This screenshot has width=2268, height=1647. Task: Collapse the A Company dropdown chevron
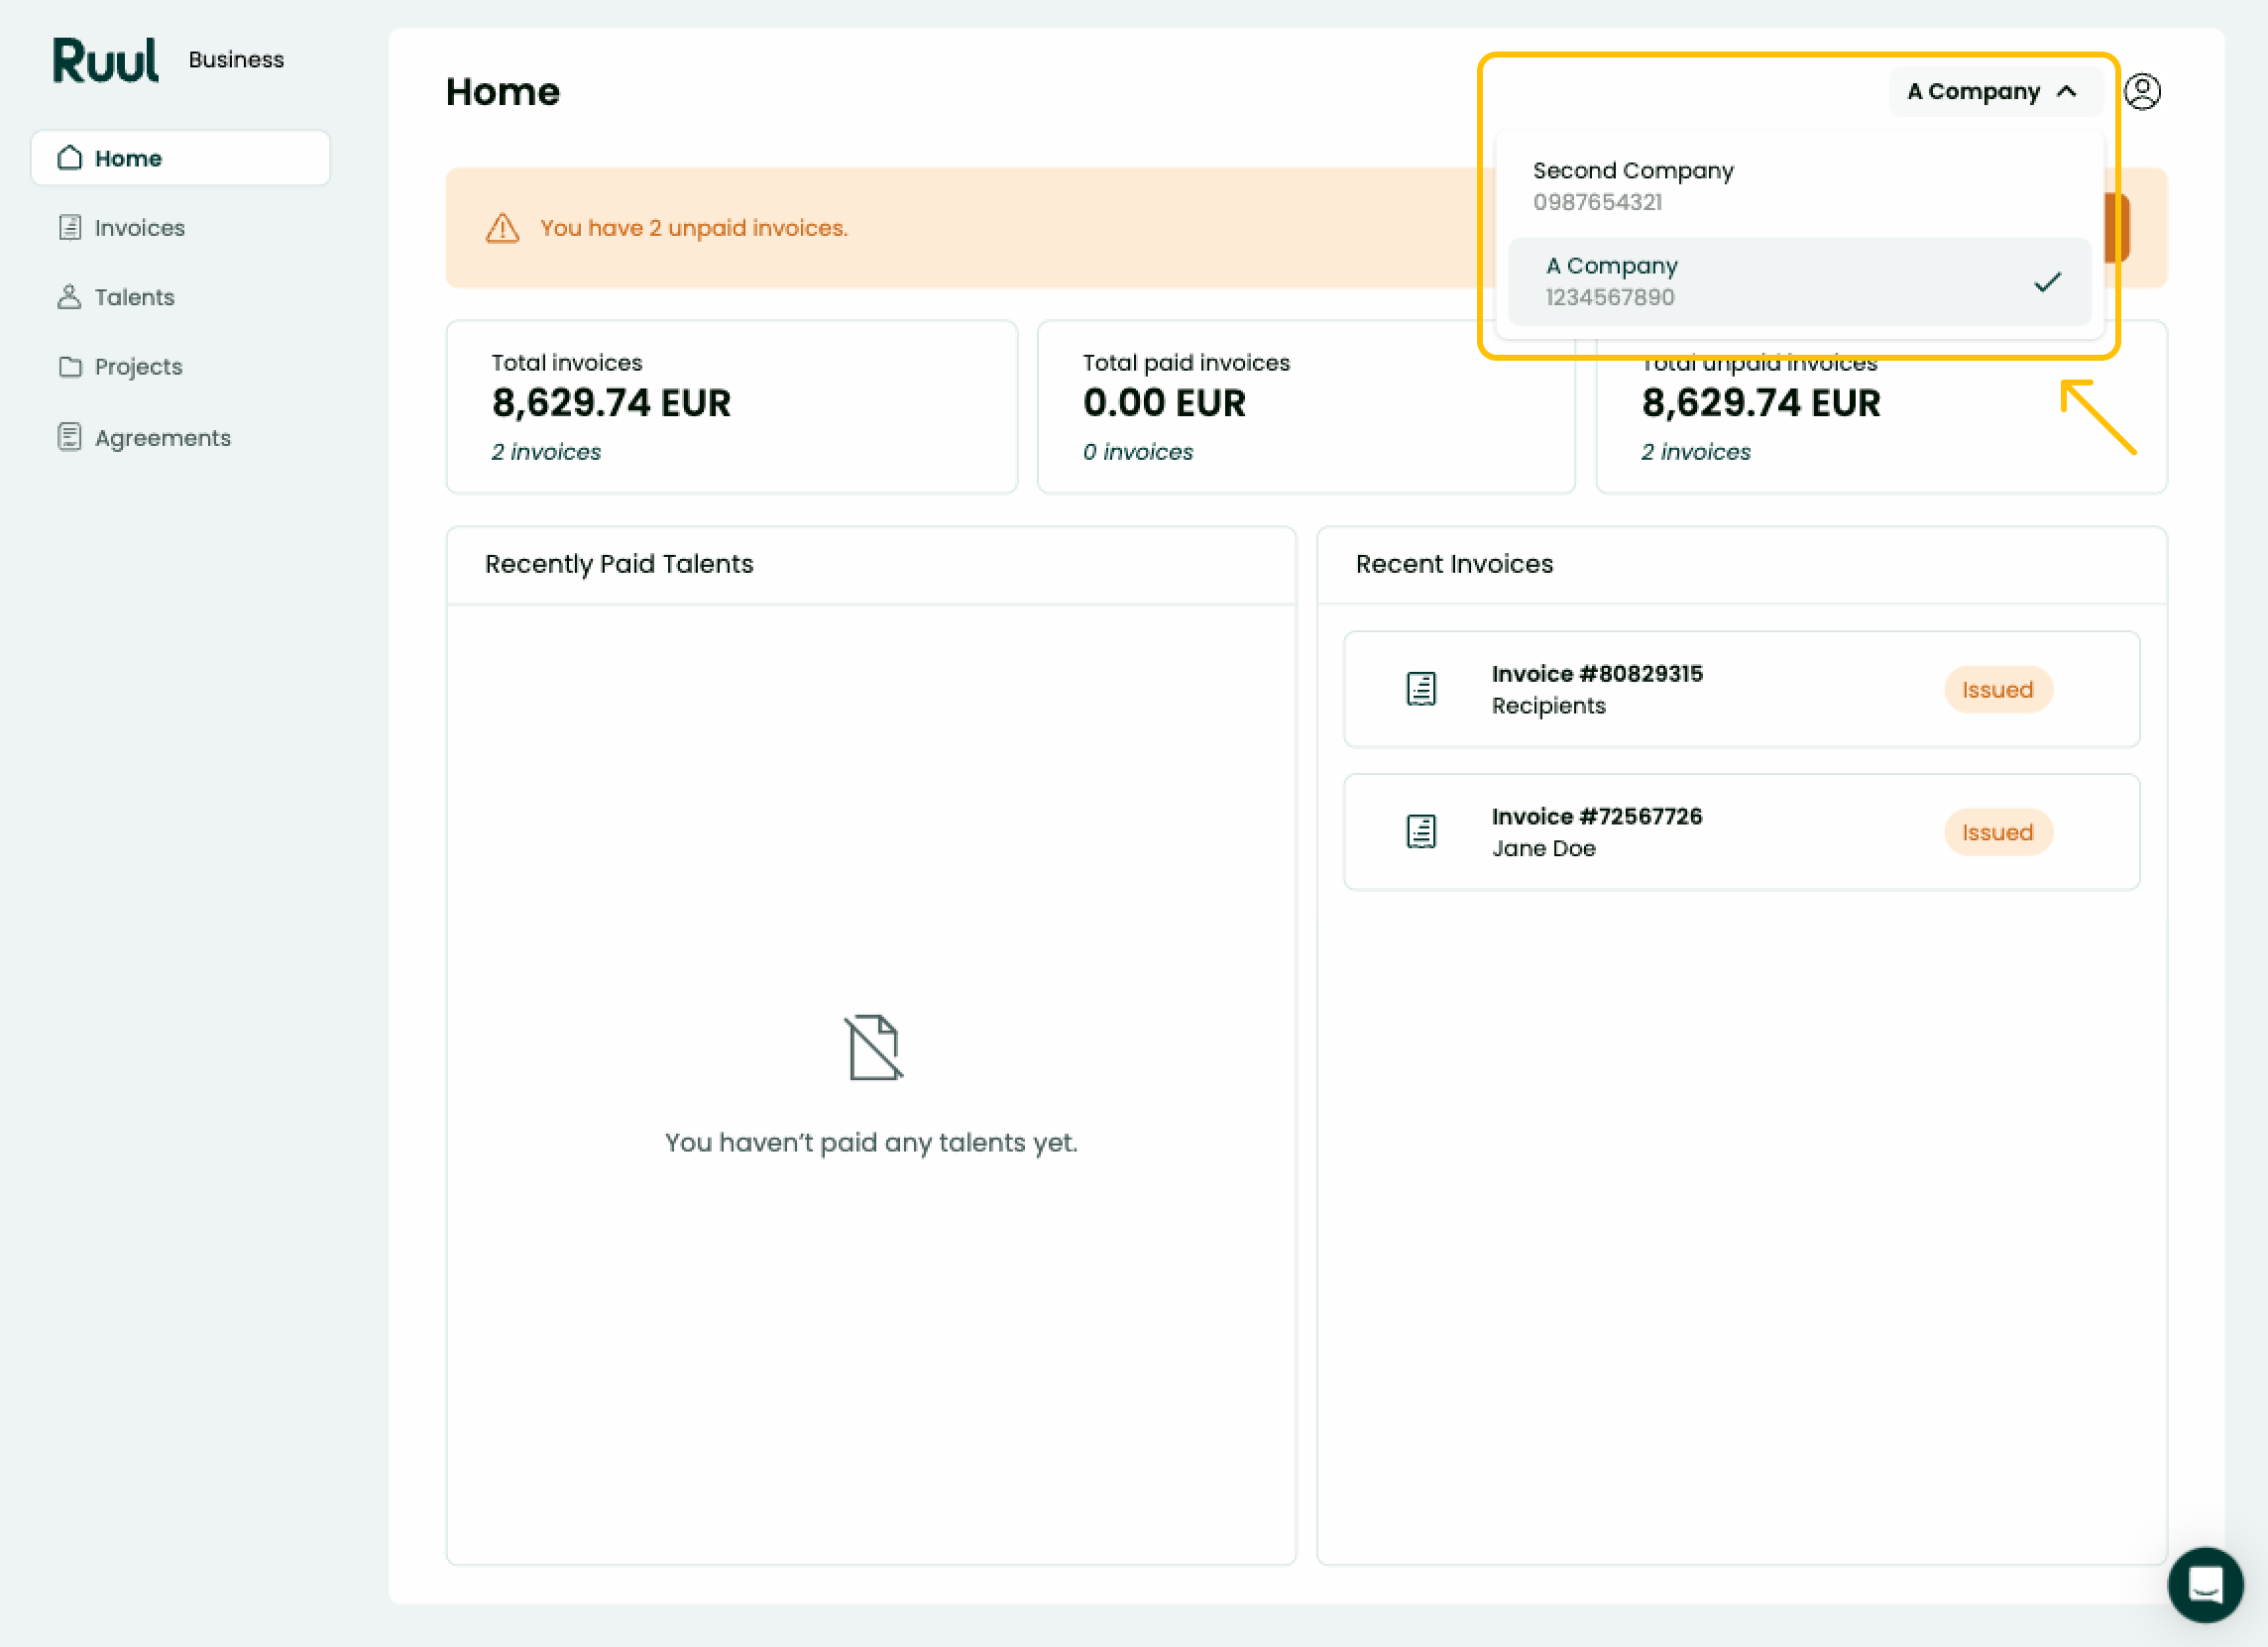pos(2067,91)
